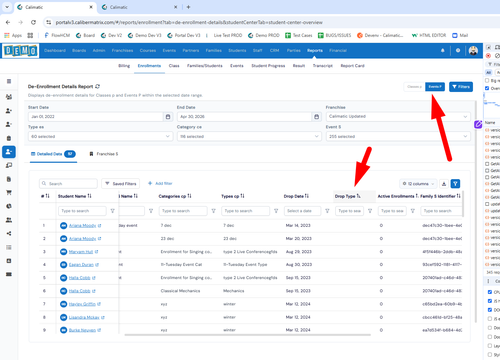Open Lisandra Mckay student link
The image size is (500, 360).
click(84, 317)
